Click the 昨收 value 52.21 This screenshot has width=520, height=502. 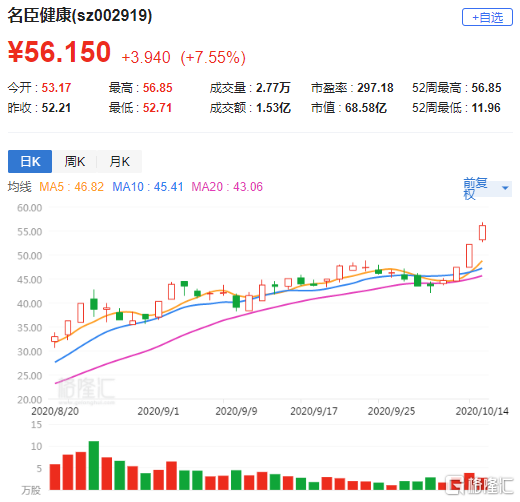(x=56, y=108)
